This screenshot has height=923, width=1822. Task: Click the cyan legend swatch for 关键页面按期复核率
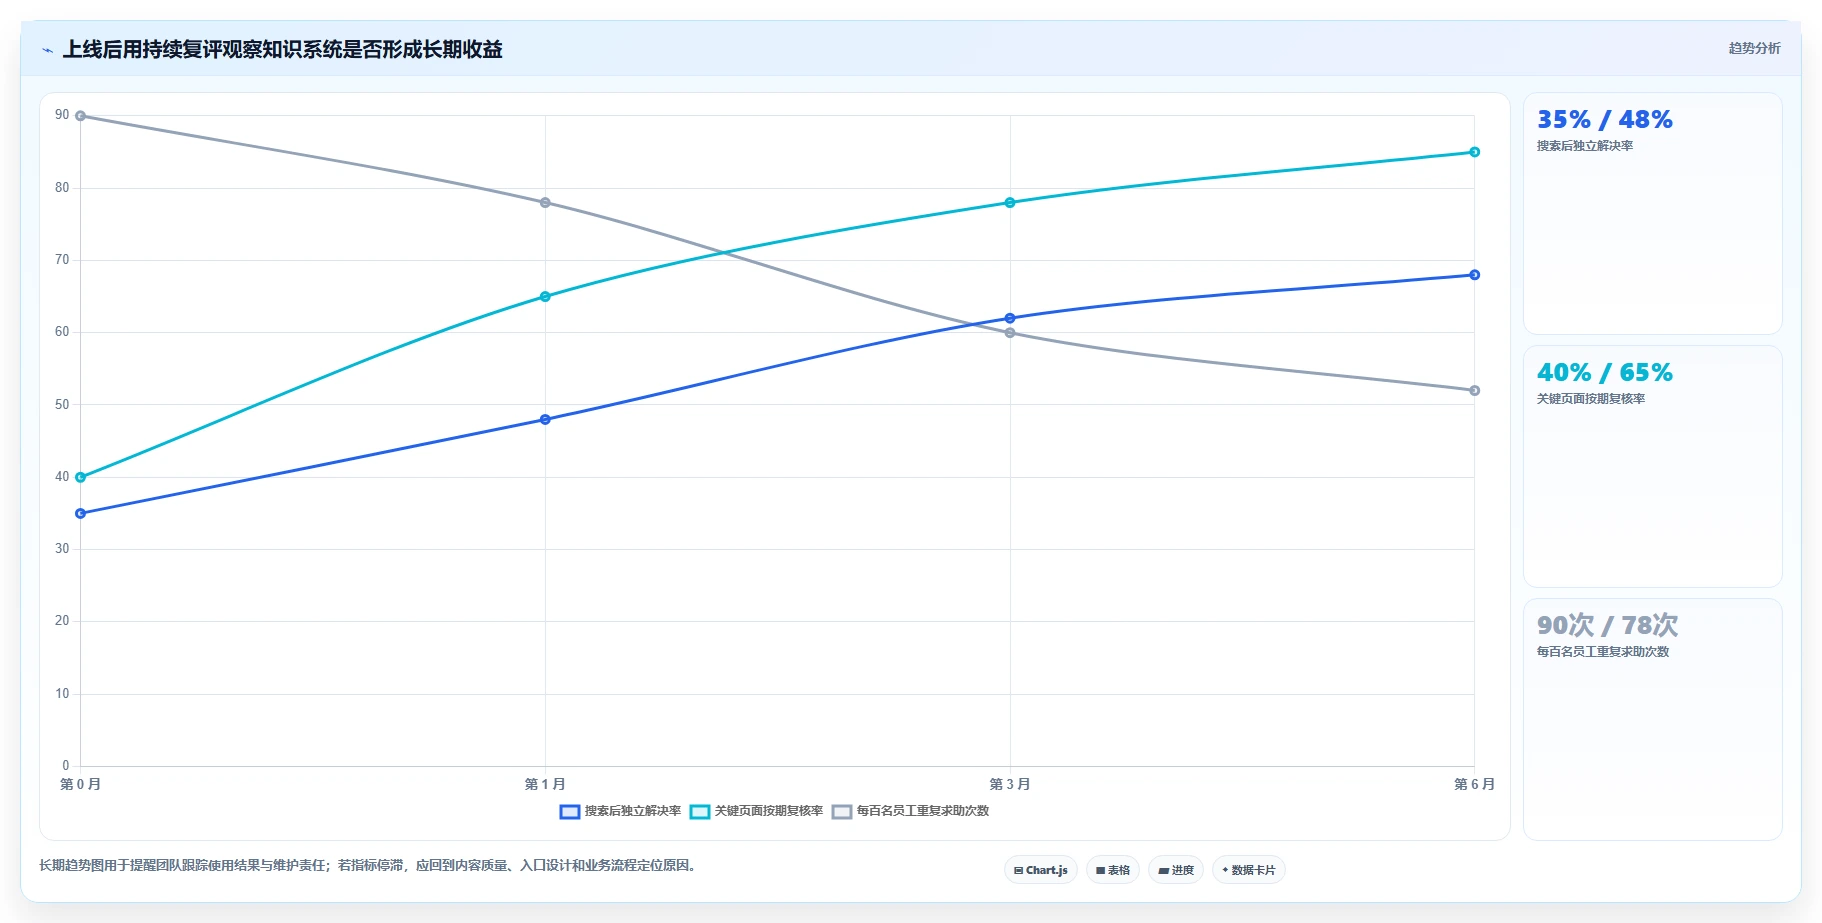click(700, 812)
